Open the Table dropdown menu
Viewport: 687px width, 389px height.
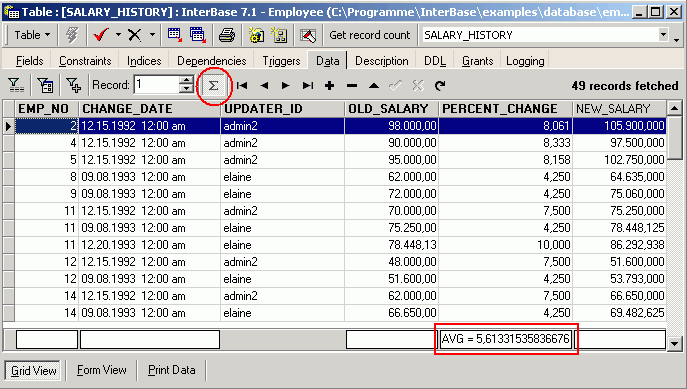click(32, 35)
